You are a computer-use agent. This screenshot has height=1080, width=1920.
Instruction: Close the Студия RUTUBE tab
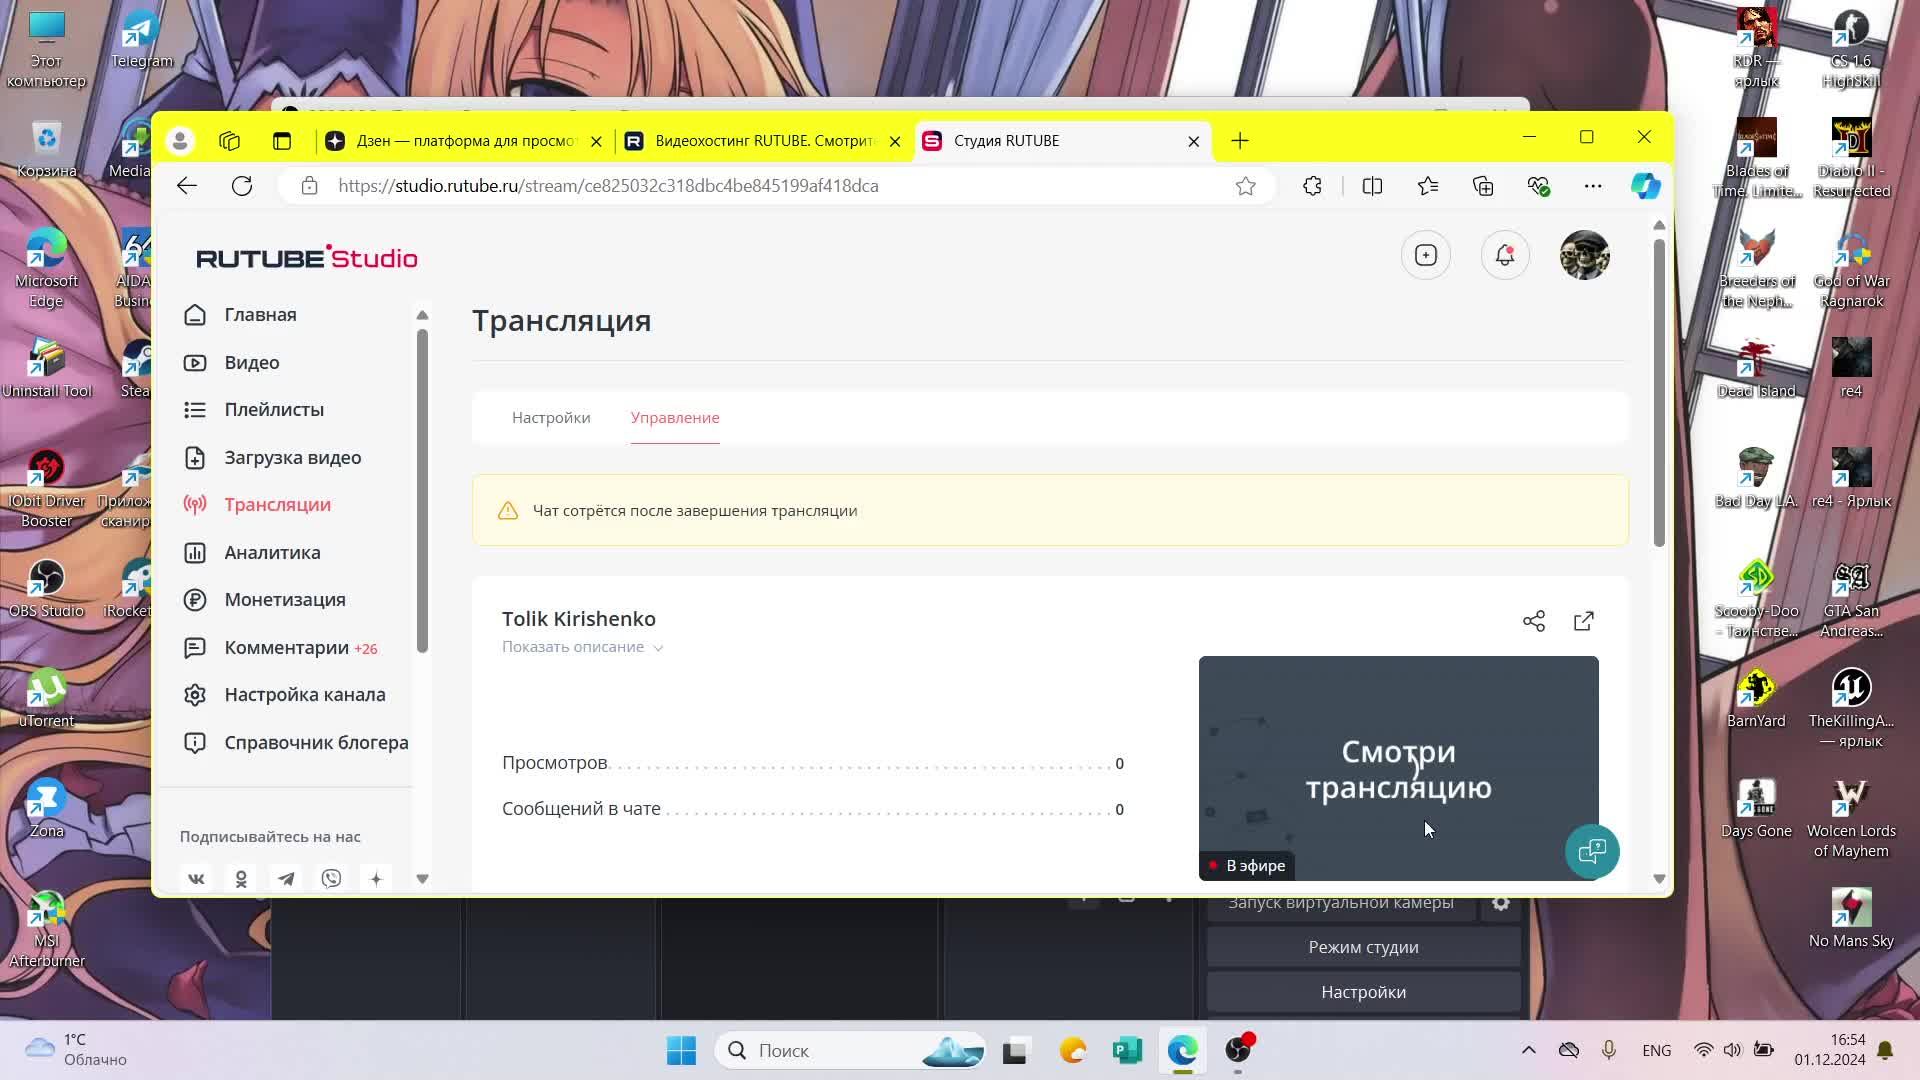click(x=1193, y=141)
